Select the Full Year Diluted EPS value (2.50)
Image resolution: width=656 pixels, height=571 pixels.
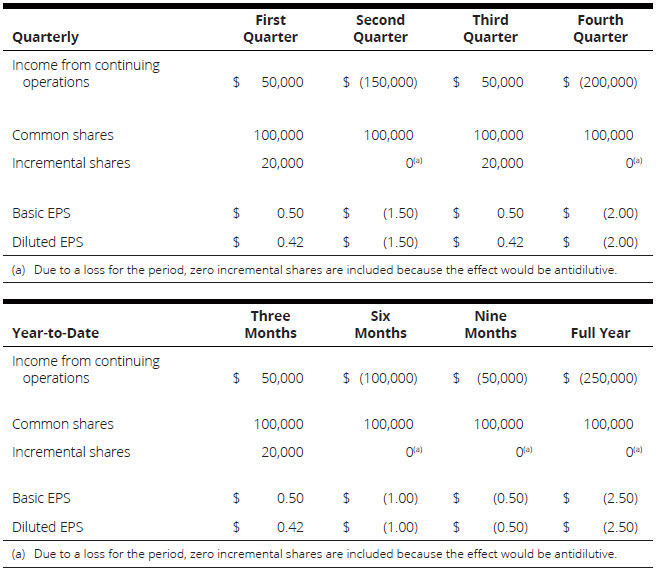[615, 526]
